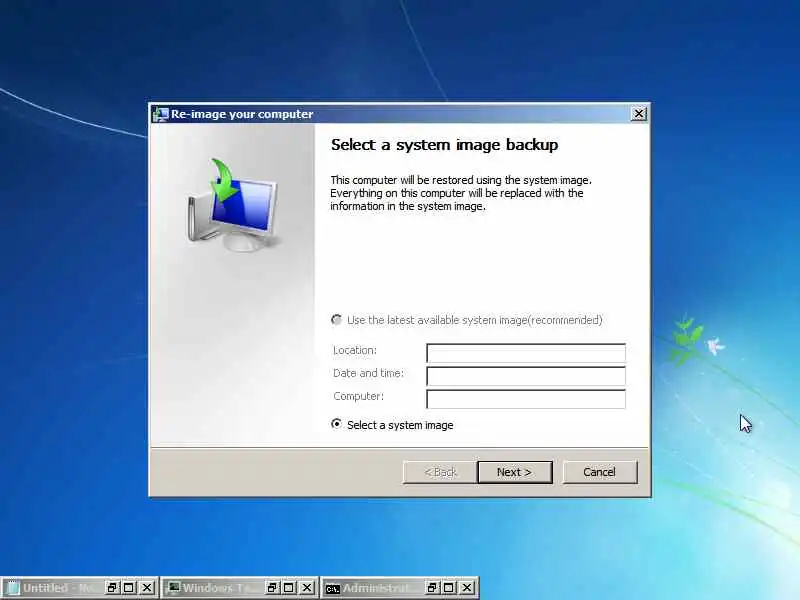The width and height of the screenshot is (800, 600).
Task: Restore the Administrator command prompt window
Action: 432,588
